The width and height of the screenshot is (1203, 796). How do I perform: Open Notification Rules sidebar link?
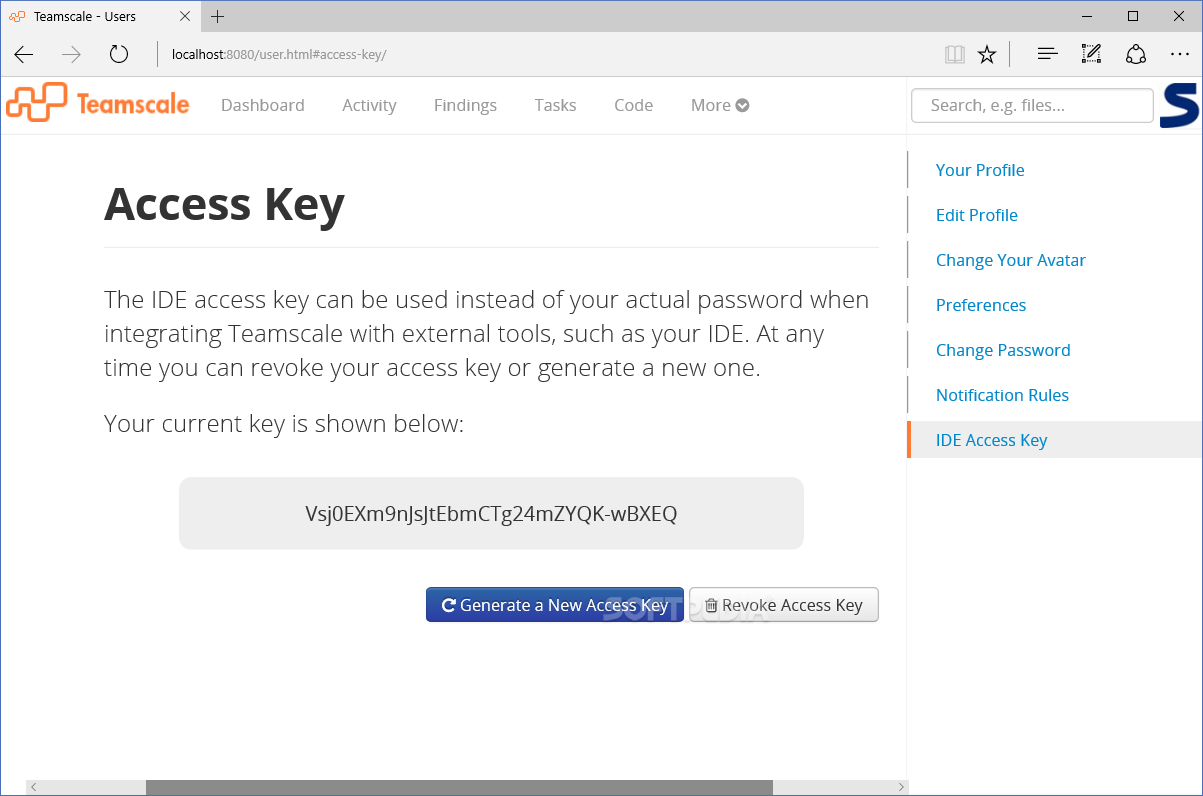click(x=1002, y=395)
